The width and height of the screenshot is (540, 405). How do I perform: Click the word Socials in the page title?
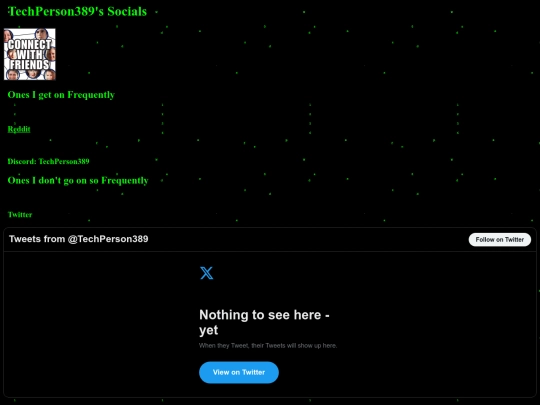point(127,11)
